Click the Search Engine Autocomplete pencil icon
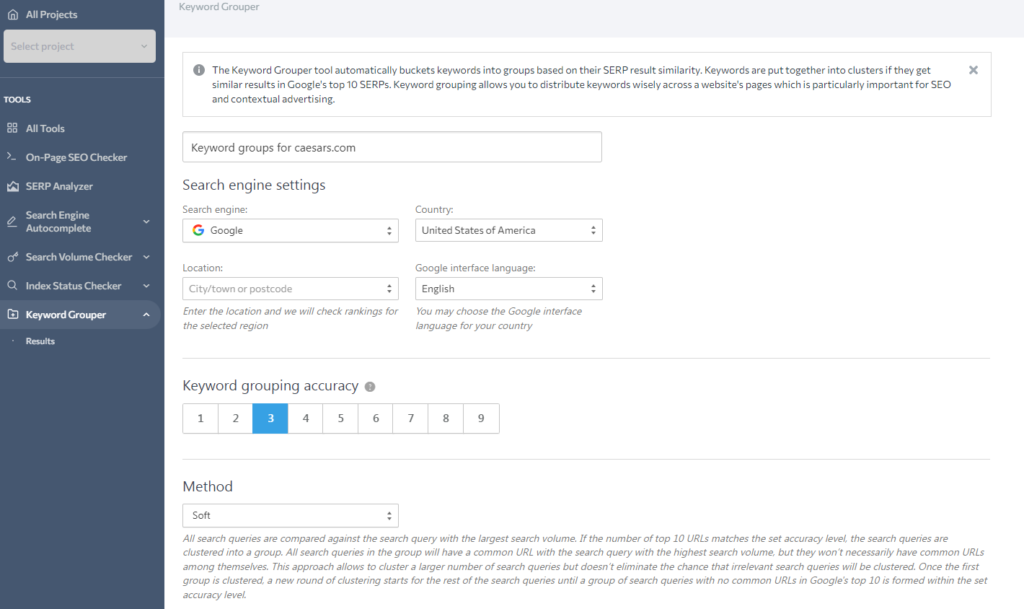The image size is (1024, 609). [x=12, y=221]
